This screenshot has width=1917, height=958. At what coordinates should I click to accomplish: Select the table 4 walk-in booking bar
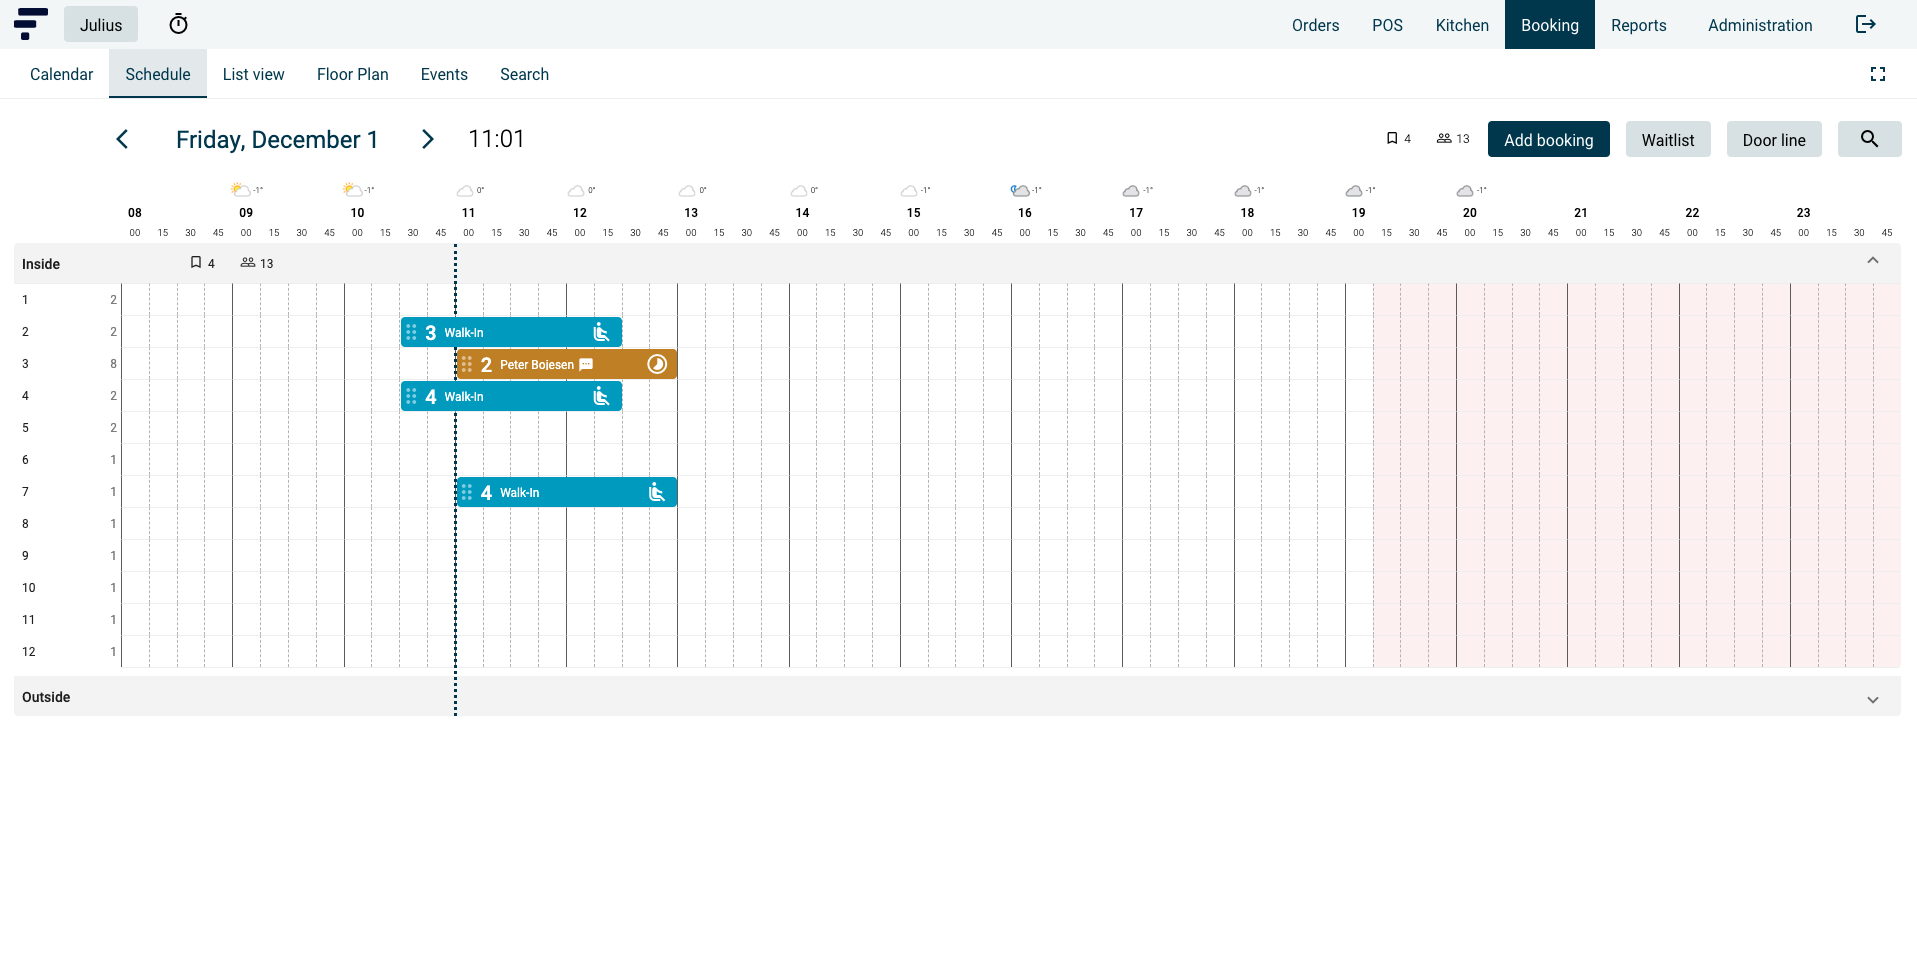click(x=520, y=397)
